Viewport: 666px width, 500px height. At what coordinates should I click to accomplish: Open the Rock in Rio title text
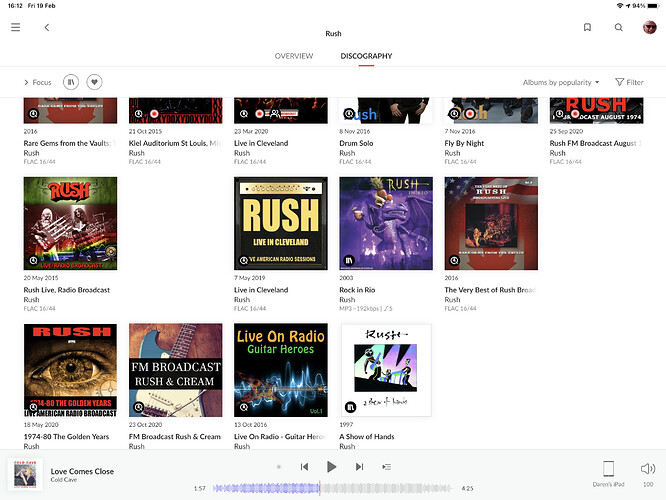(357, 290)
